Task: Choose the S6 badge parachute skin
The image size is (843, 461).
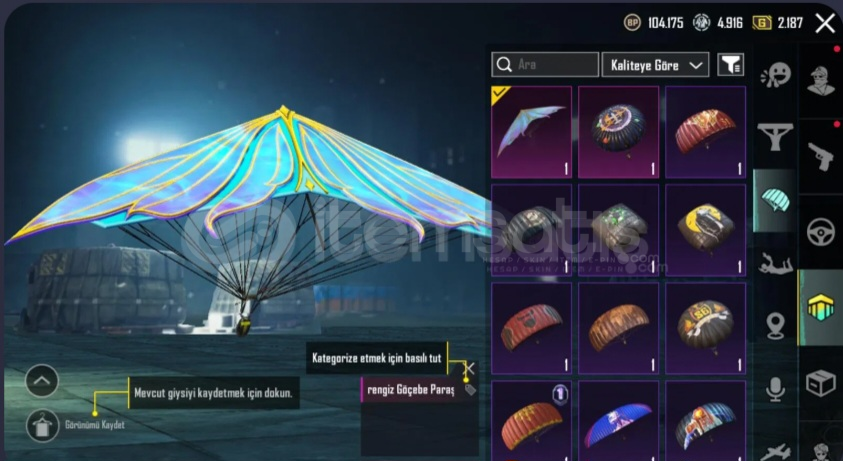Action: (705, 328)
